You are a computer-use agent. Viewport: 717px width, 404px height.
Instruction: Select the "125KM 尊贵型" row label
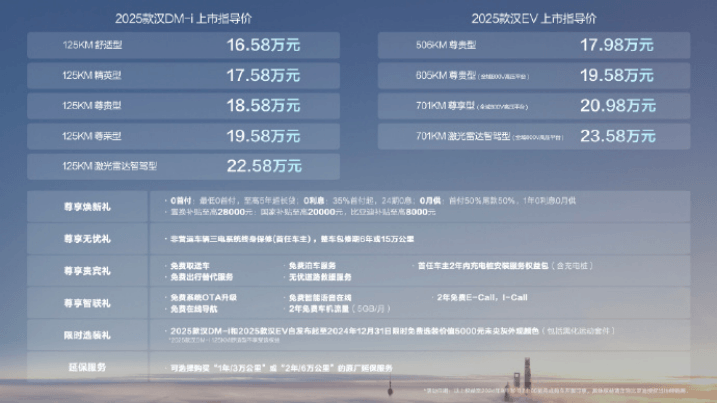pyautogui.click(x=92, y=106)
